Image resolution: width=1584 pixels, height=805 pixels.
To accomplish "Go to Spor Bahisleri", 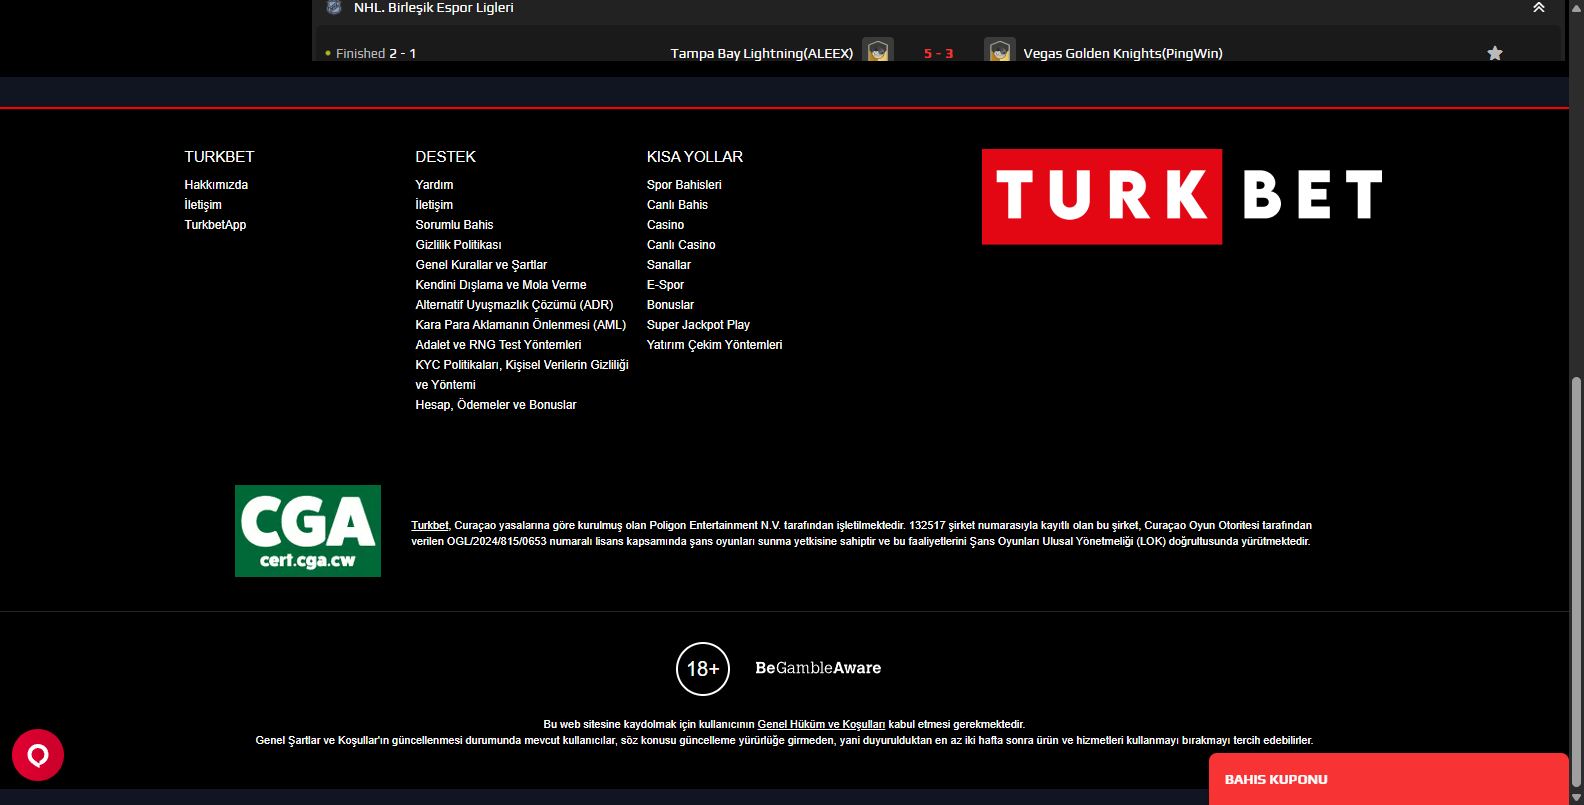I will [684, 185].
